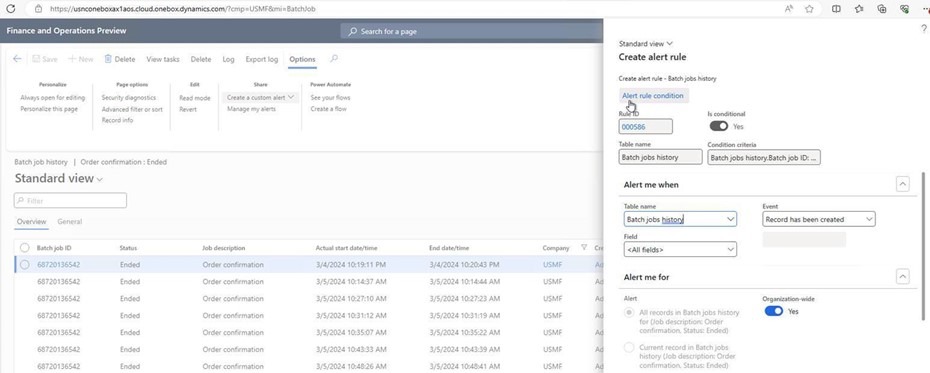
Task: Select row with start 3/4/2024 10:19:11 PM
Action: pos(24,264)
